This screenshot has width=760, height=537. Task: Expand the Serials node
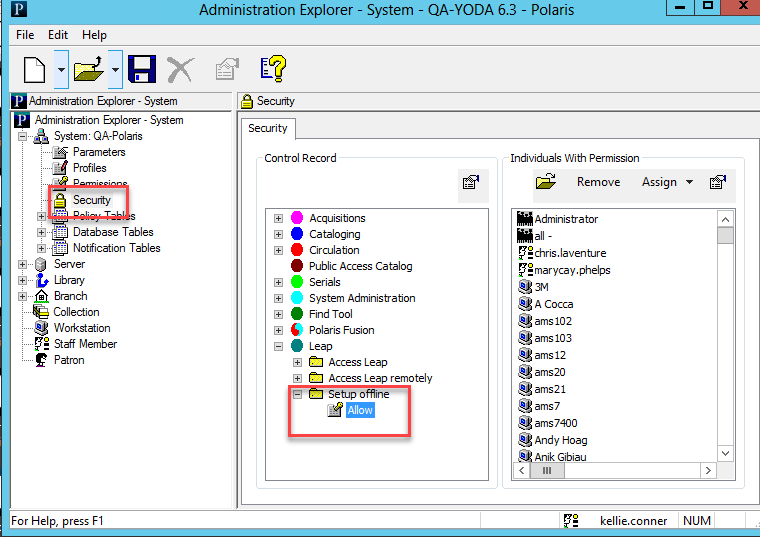pyautogui.click(x=278, y=283)
